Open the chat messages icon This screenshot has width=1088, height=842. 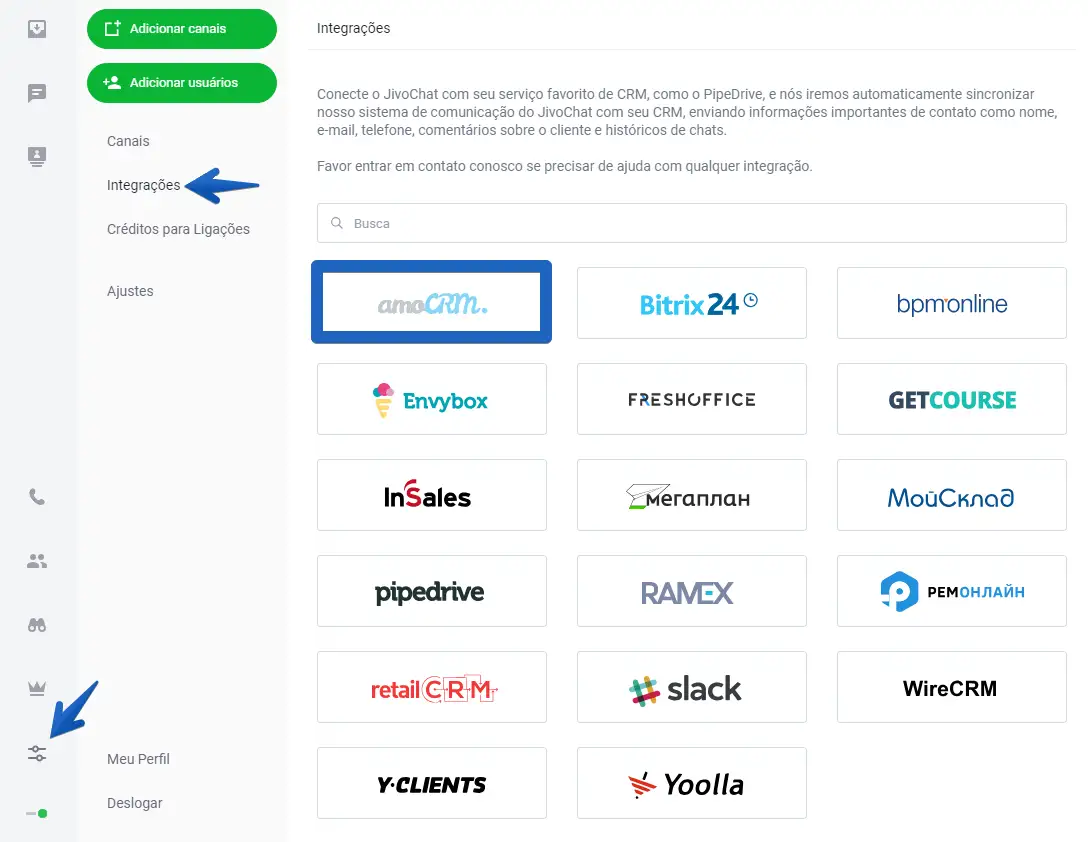coord(37,93)
